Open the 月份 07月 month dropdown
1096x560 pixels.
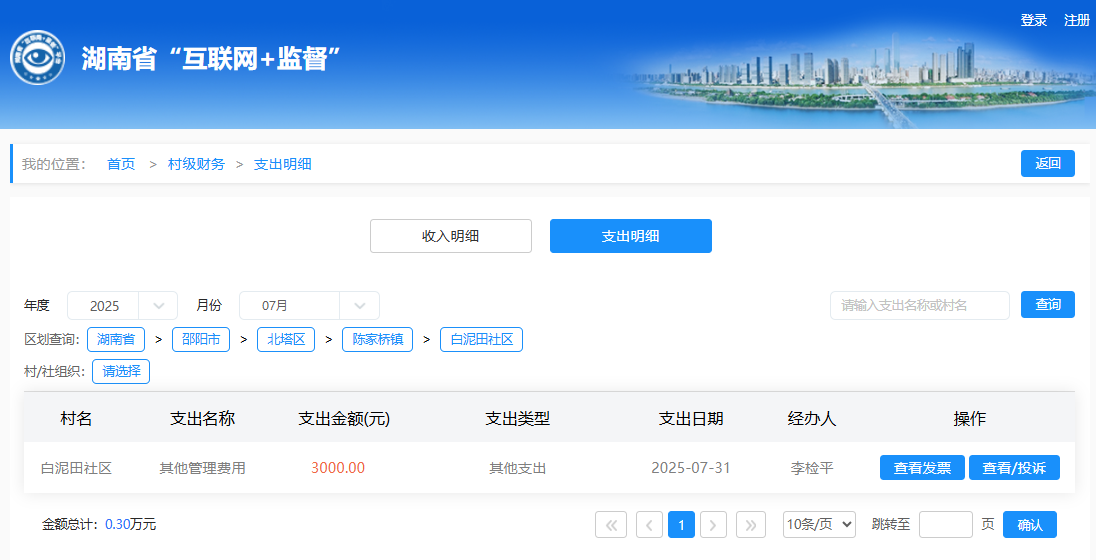pyautogui.click(x=309, y=306)
